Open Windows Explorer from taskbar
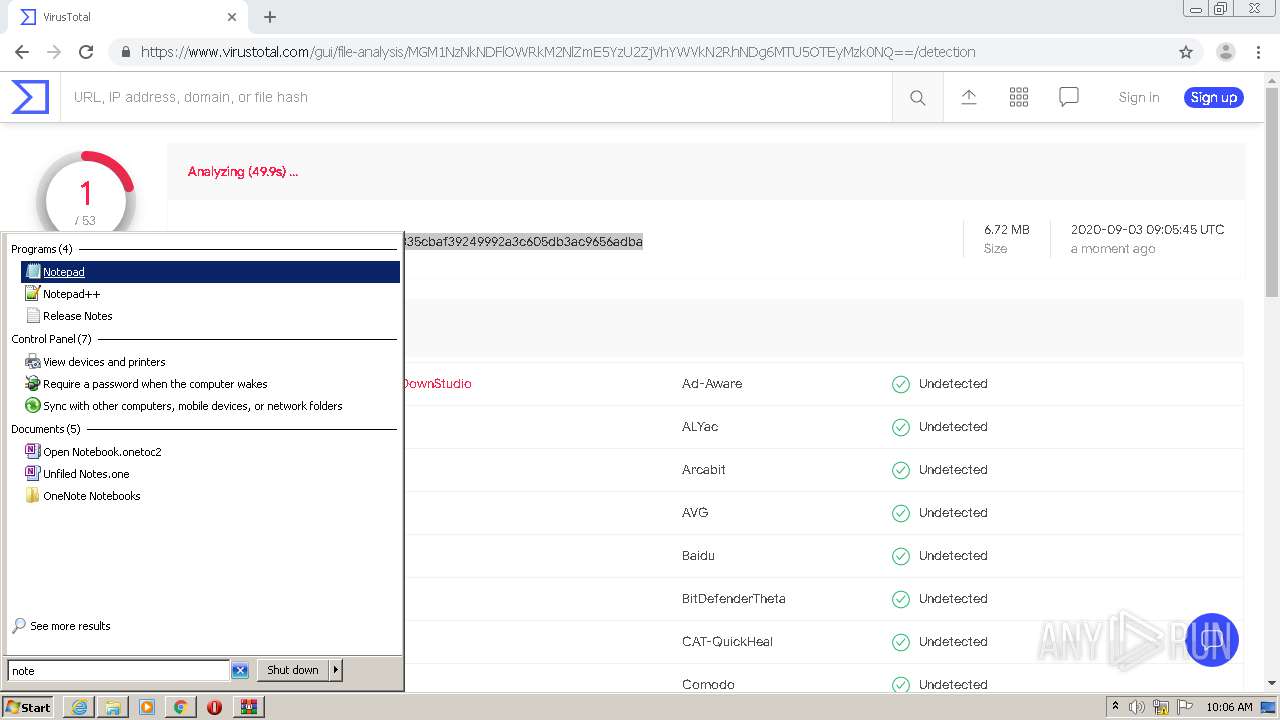The image size is (1280, 720). pyautogui.click(x=113, y=707)
